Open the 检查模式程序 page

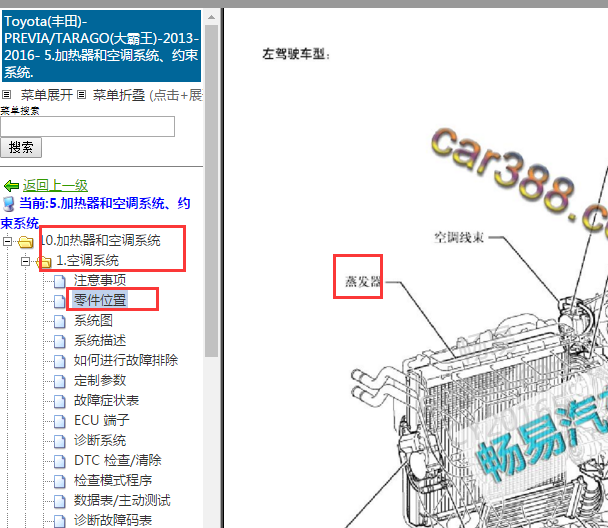[113, 481]
